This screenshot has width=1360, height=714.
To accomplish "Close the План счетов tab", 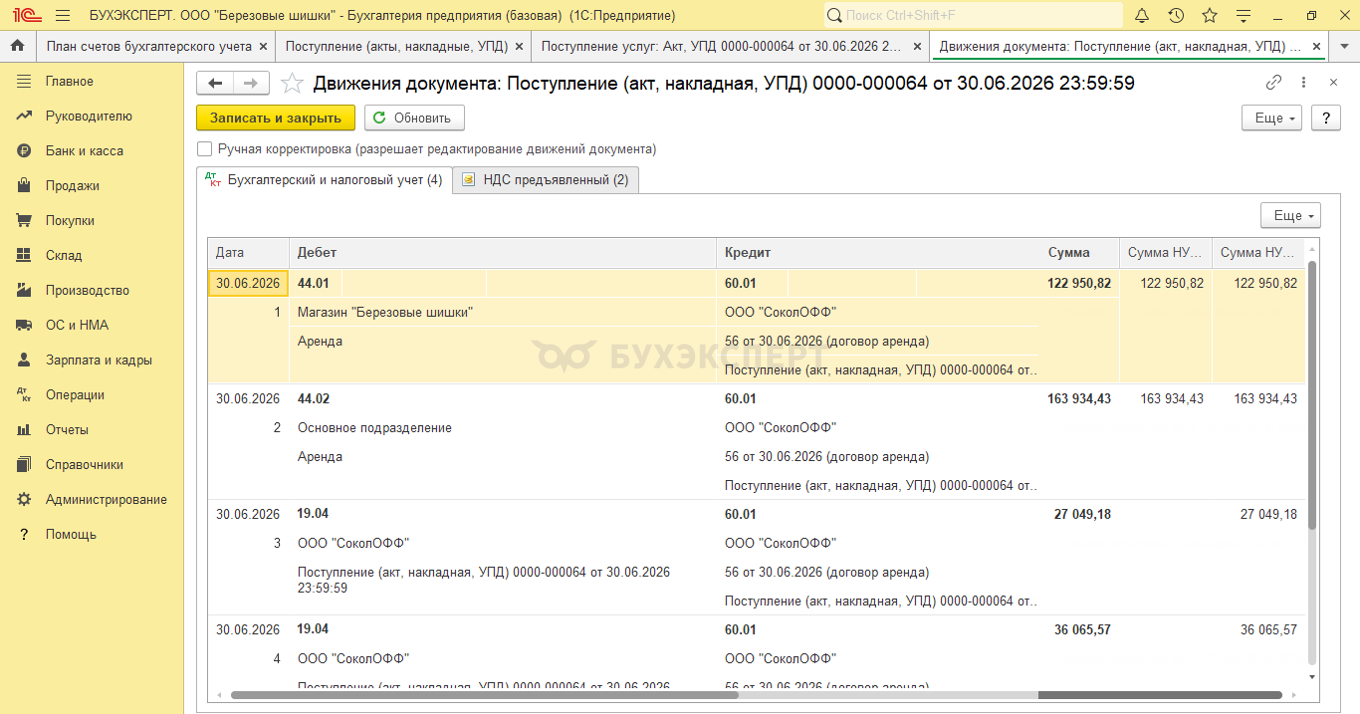I will tap(263, 46).
